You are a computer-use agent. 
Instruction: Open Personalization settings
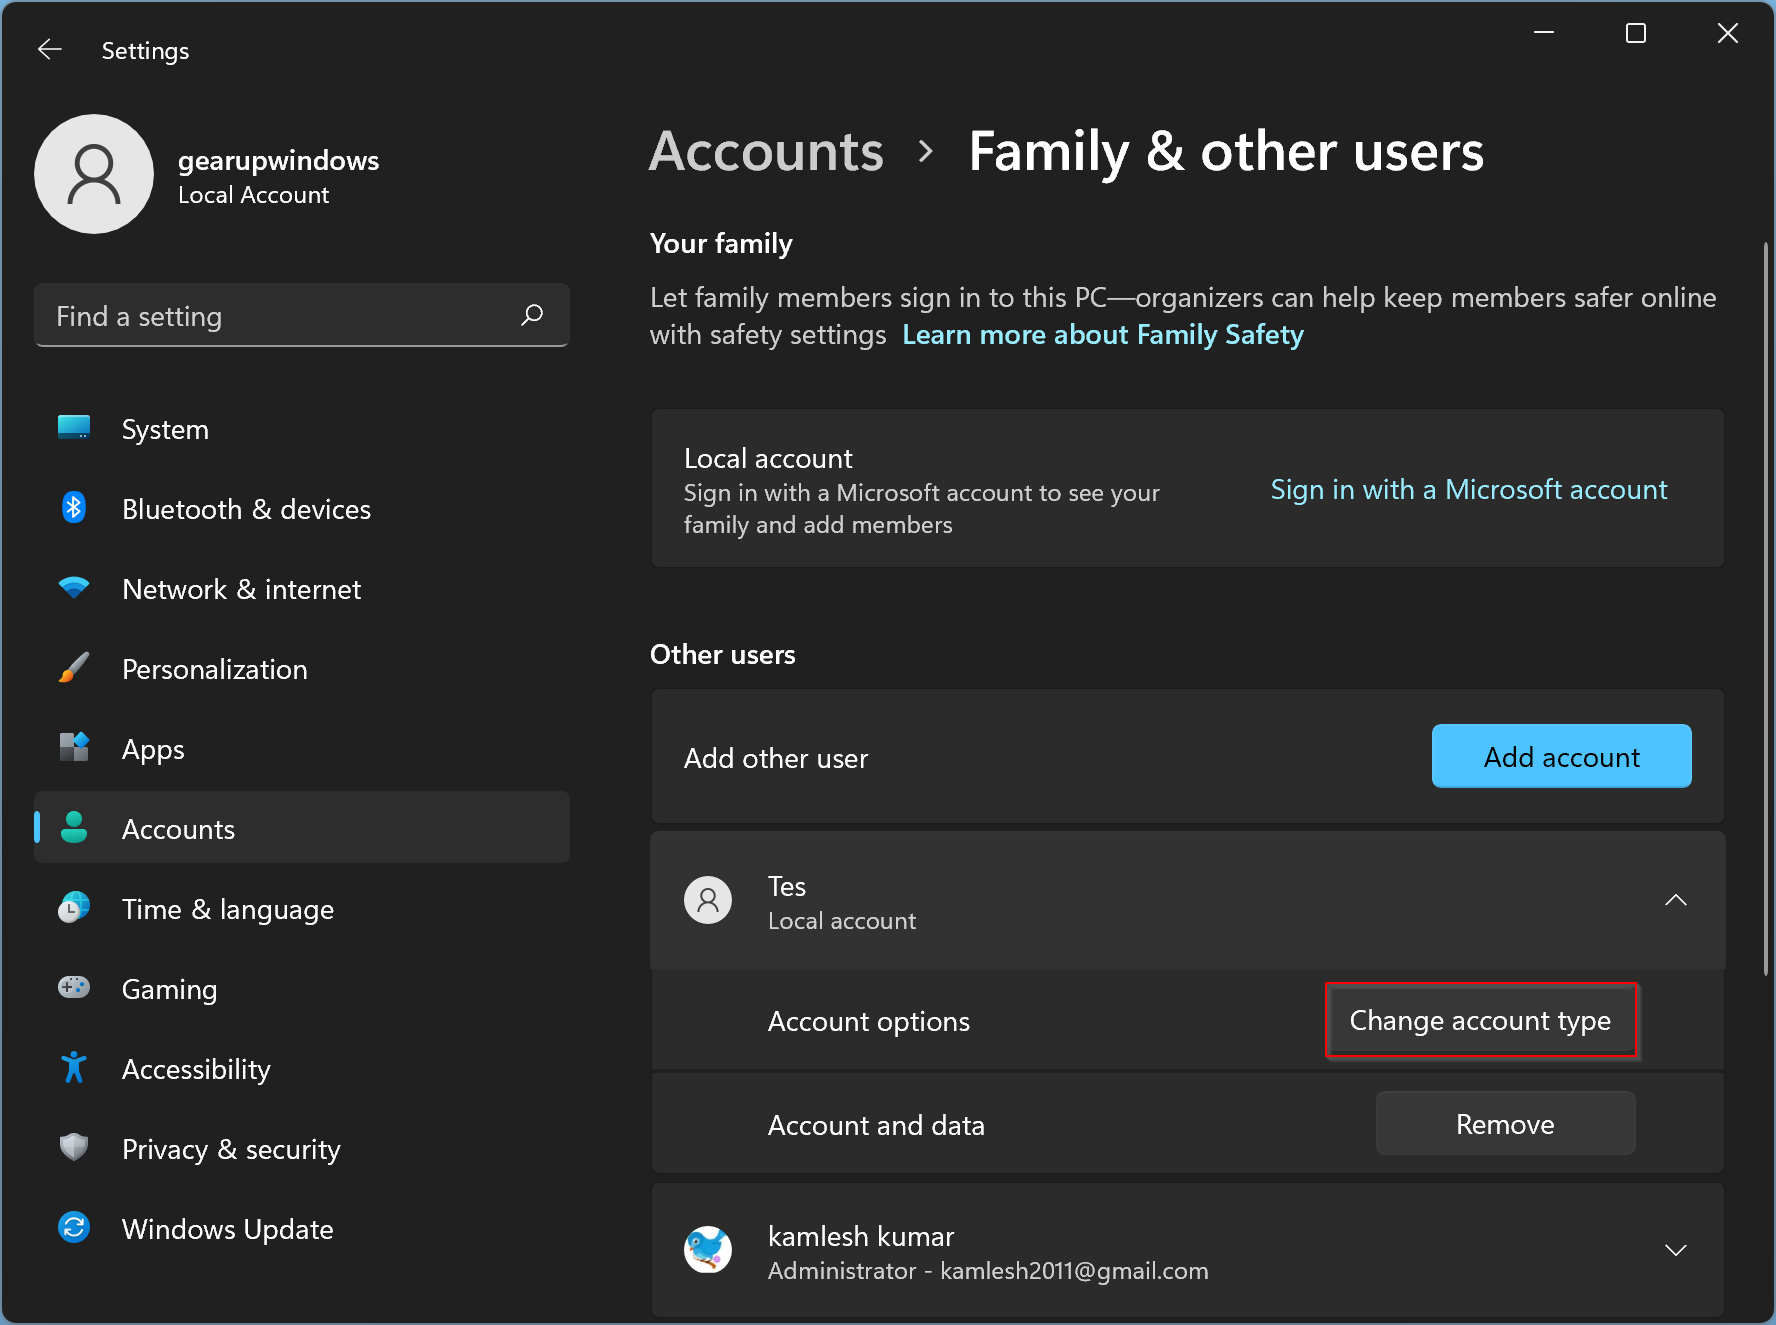pyautogui.click(x=302, y=669)
